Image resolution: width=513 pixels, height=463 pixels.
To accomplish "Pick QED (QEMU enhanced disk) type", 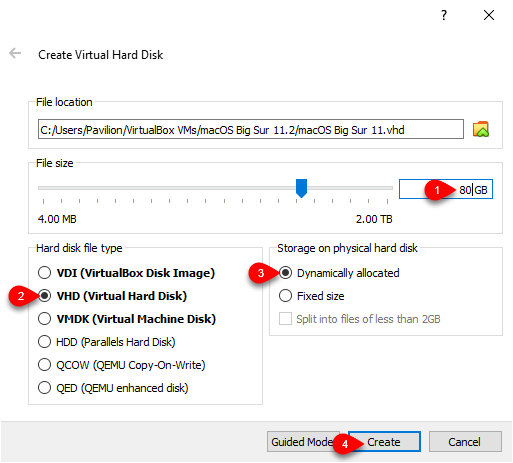I will click(x=113, y=388).
